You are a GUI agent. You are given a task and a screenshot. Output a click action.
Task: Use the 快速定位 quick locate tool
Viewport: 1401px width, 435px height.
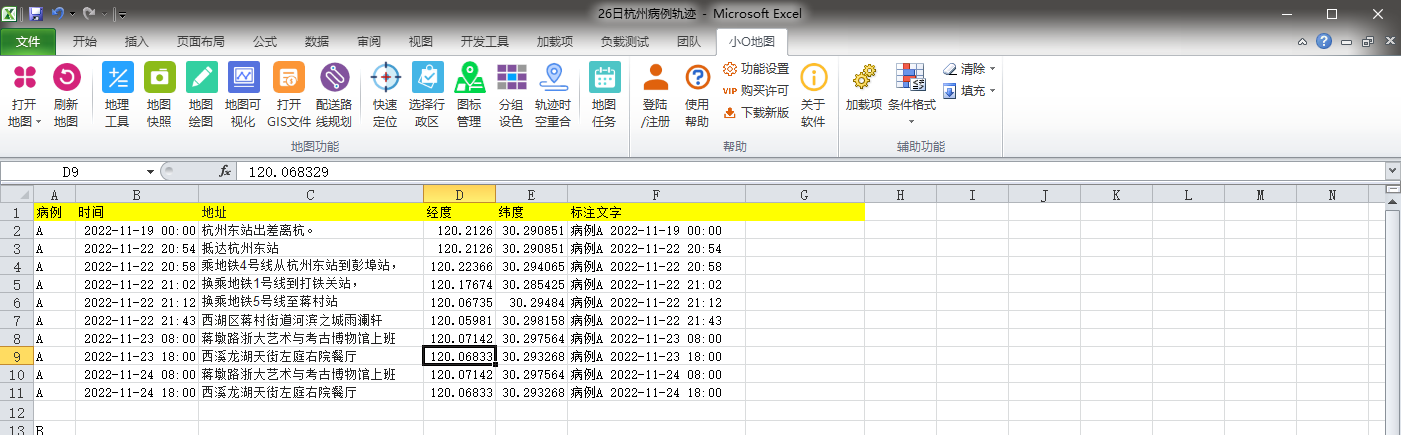coord(385,95)
